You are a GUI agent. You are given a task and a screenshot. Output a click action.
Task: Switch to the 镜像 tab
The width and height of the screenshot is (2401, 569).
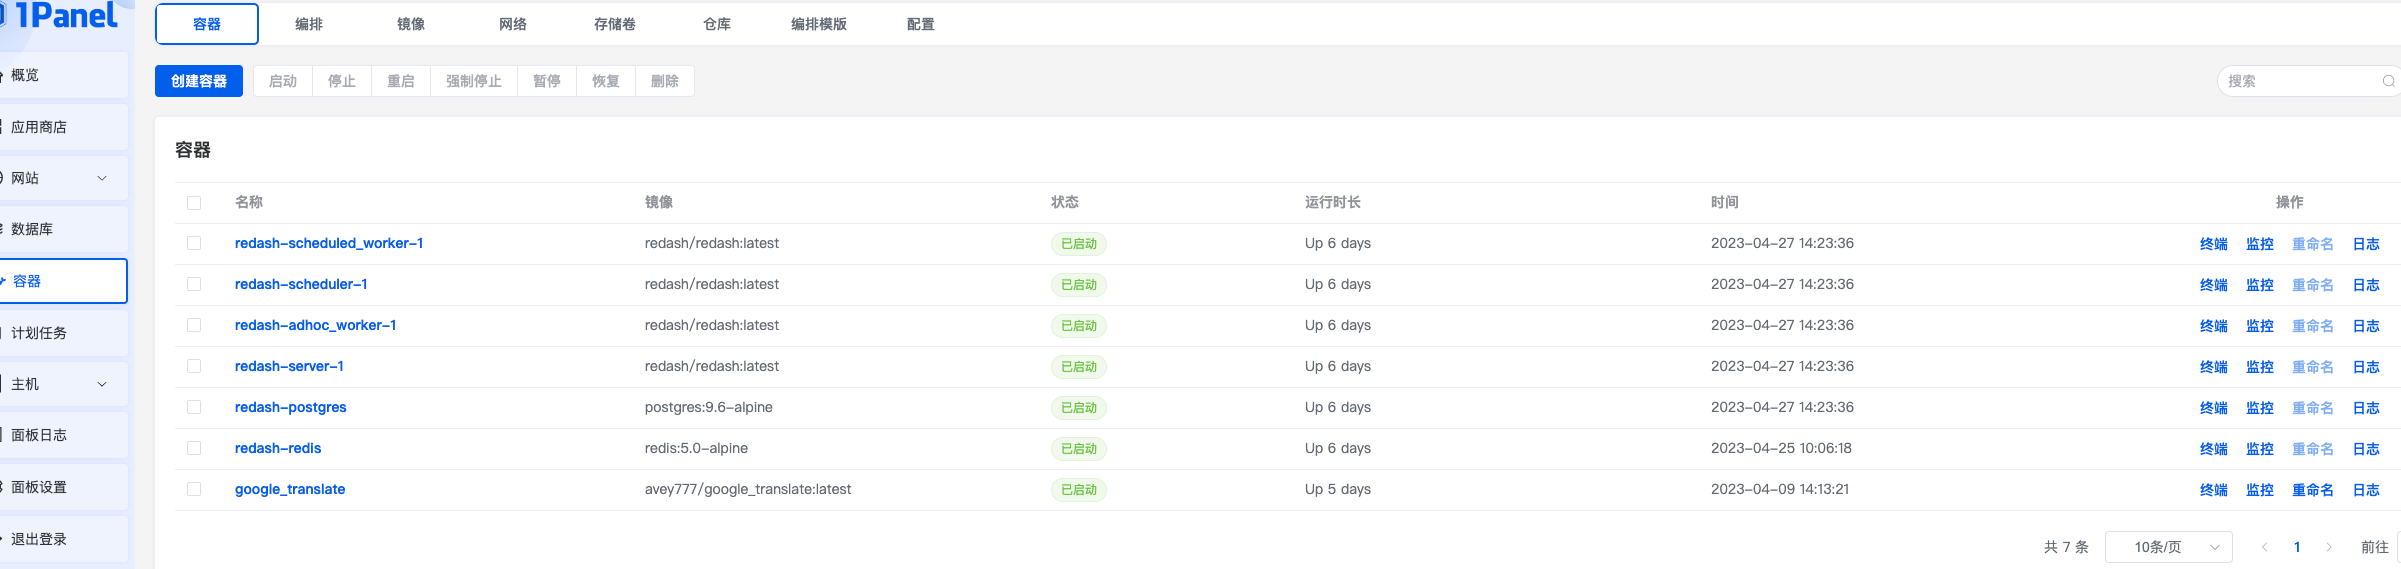[411, 24]
